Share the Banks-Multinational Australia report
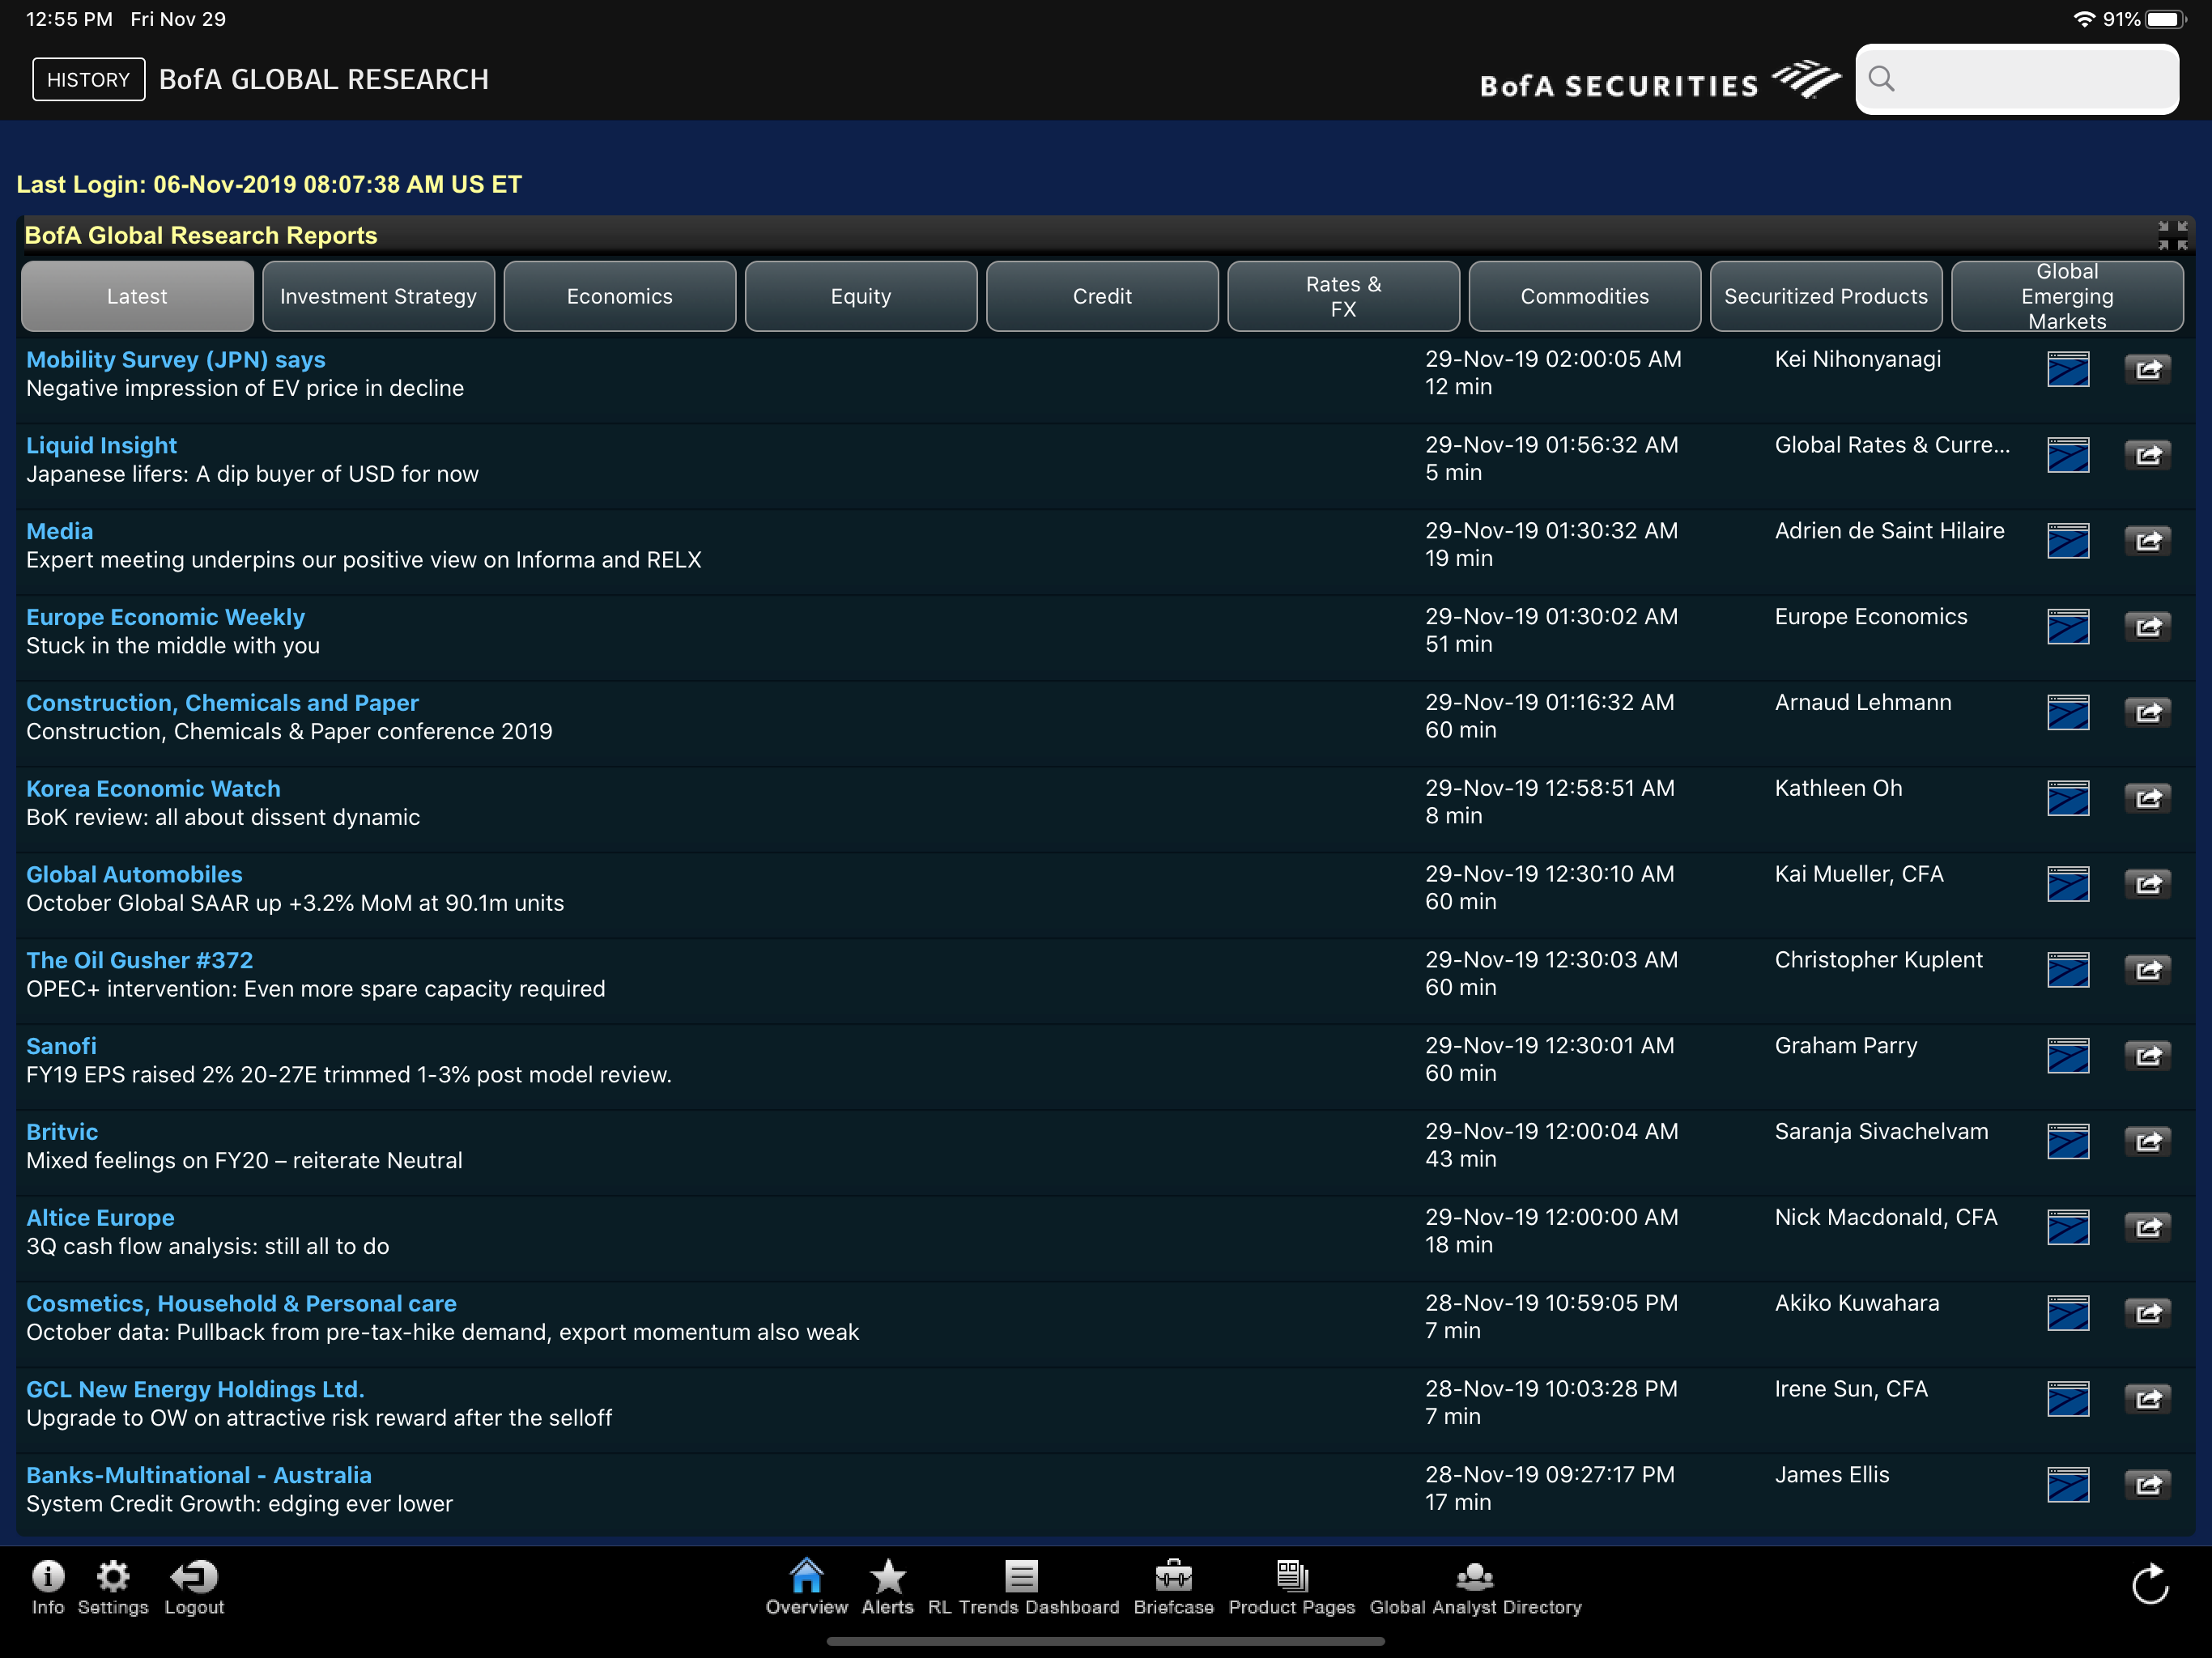Image resolution: width=2212 pixels, height=1658 pixels. (2147, 1486)
